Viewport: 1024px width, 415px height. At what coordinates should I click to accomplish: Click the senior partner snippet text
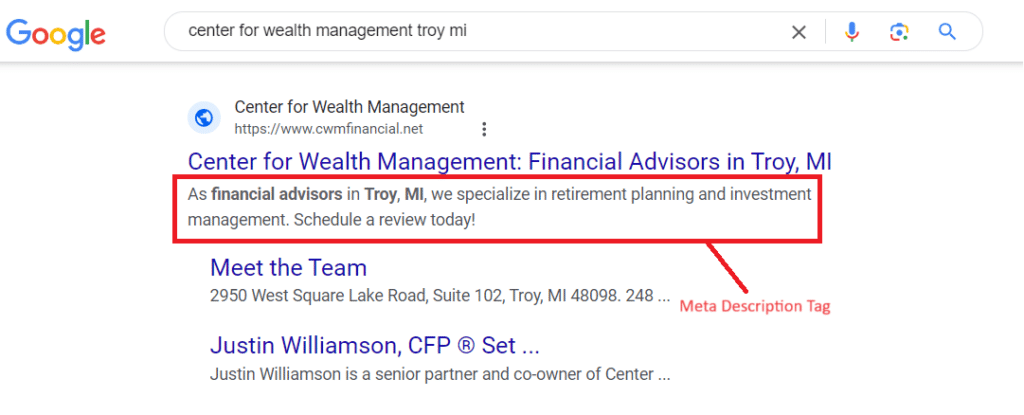(x=440, y=375)
